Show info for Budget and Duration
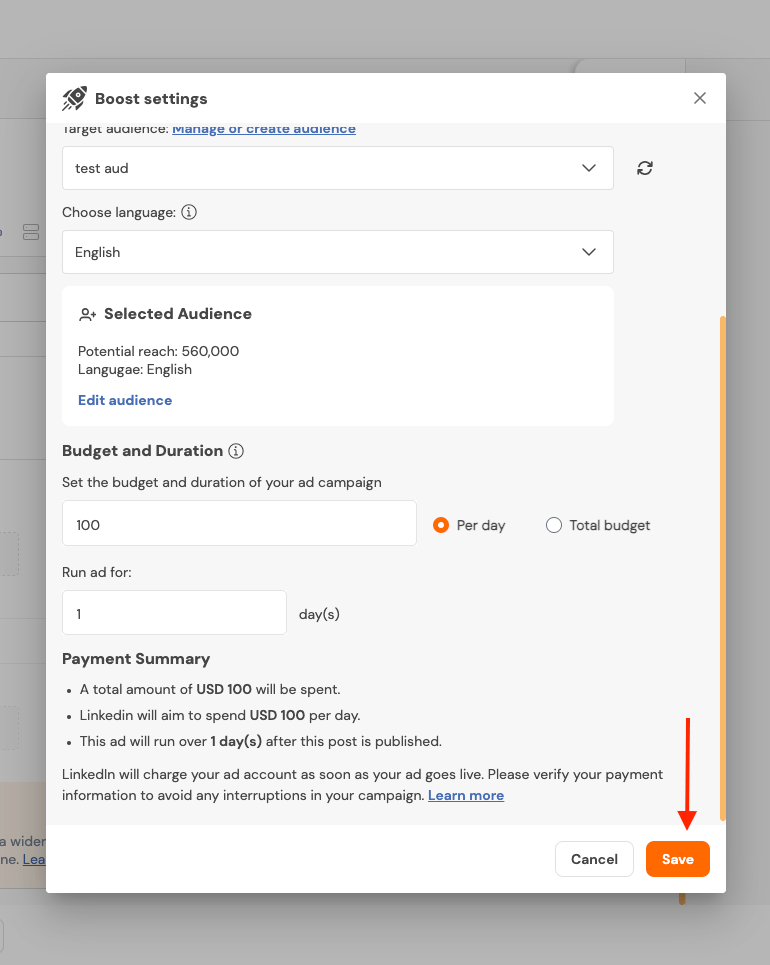 236,451
